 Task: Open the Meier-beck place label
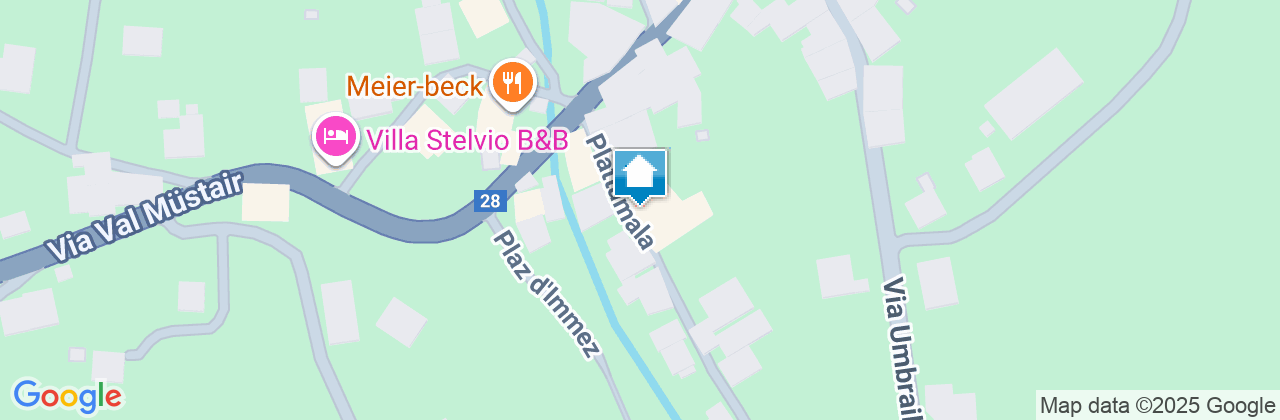(x=415, y=85)
